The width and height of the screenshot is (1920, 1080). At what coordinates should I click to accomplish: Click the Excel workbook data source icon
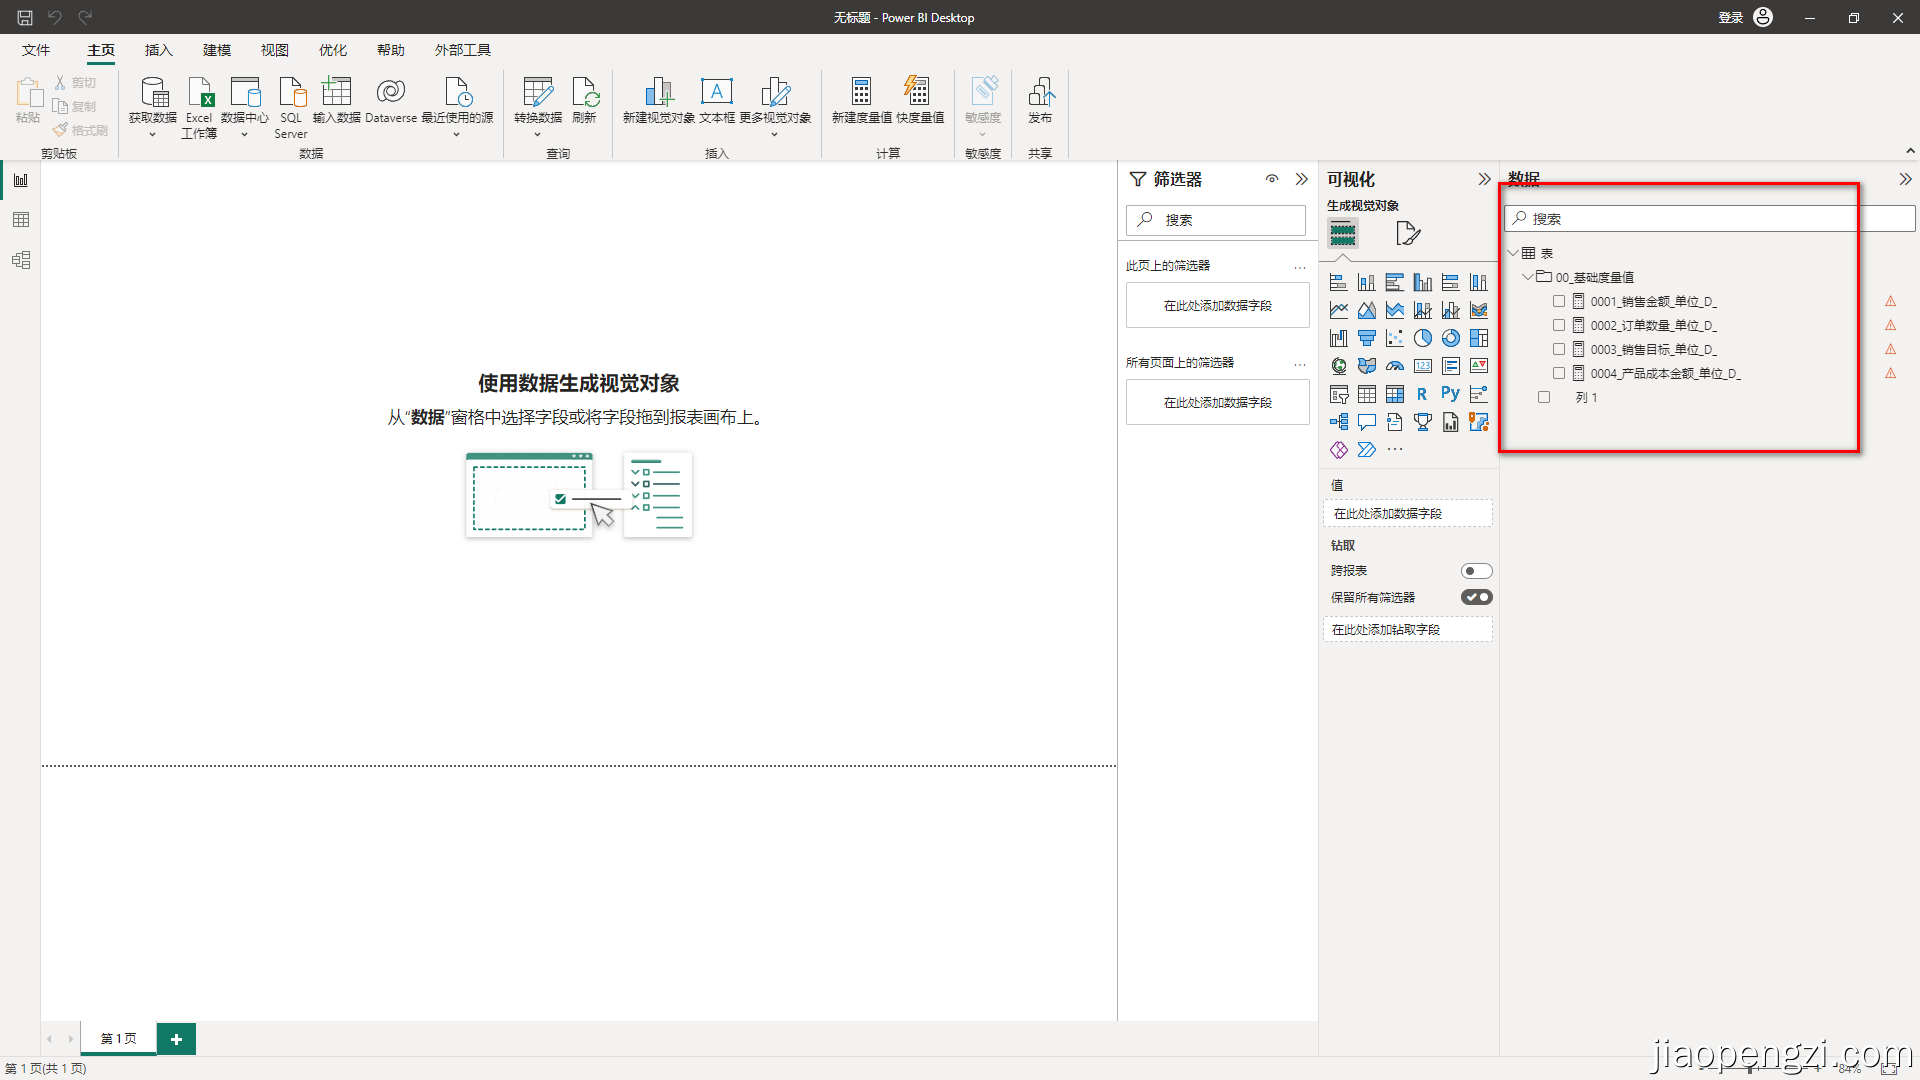pos(199,93)
